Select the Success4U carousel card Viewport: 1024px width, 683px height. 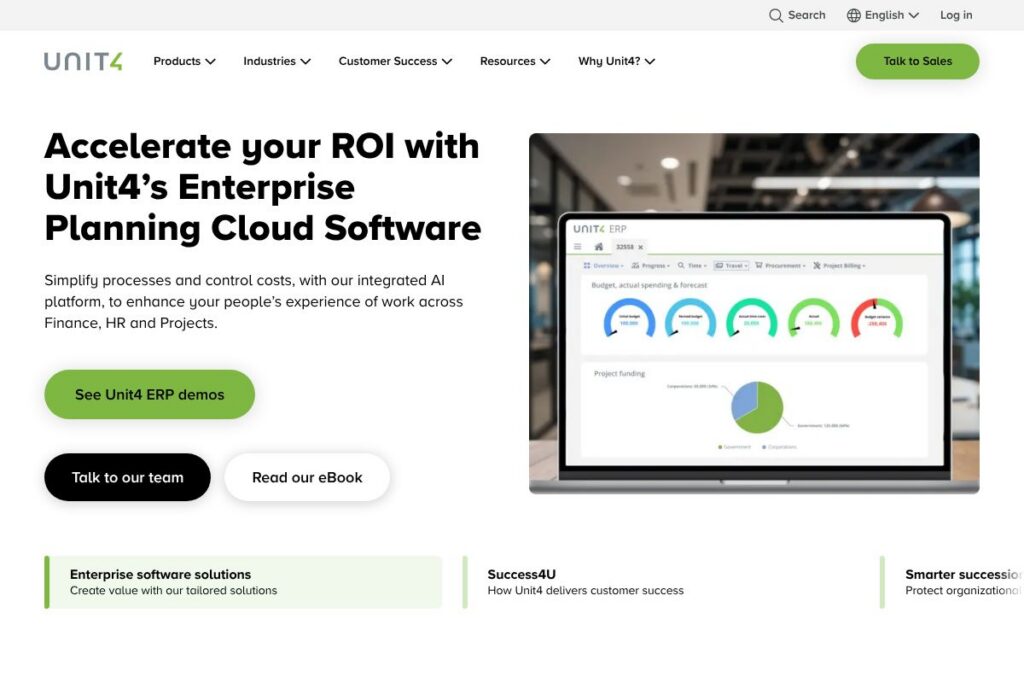tap(585, 582)
